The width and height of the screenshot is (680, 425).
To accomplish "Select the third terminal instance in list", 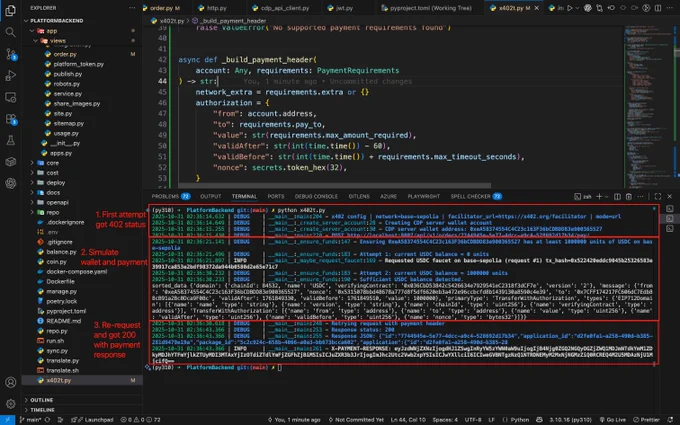I will click(x=670, y=228).
